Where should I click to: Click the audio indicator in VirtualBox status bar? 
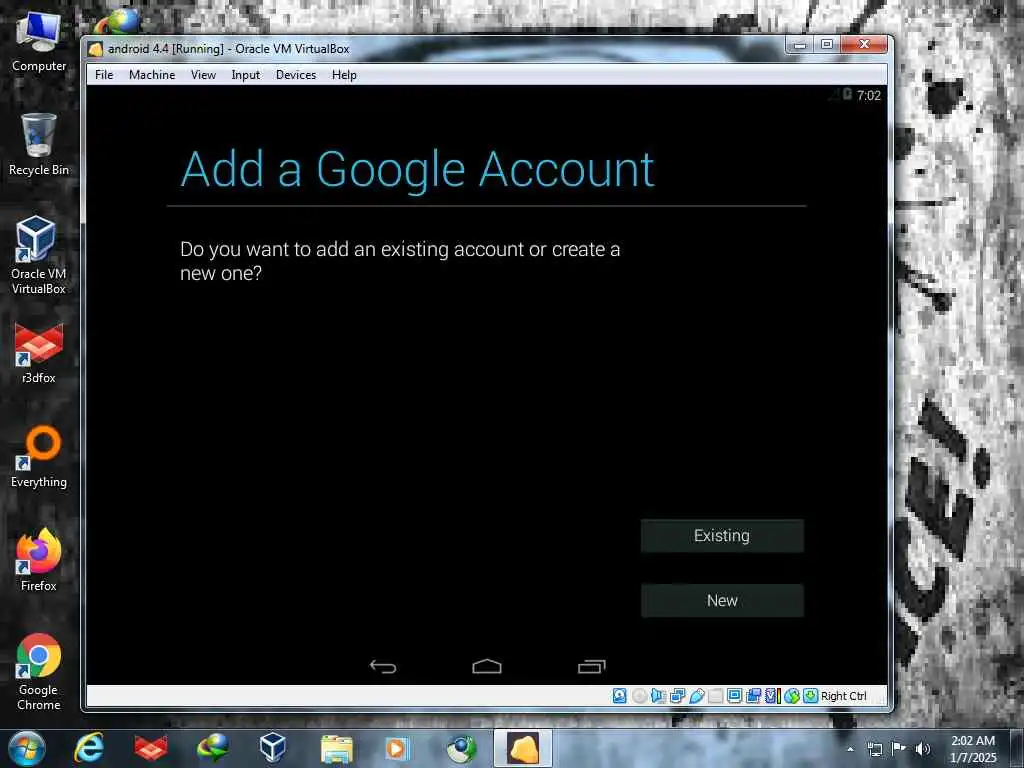click(658, 696)
